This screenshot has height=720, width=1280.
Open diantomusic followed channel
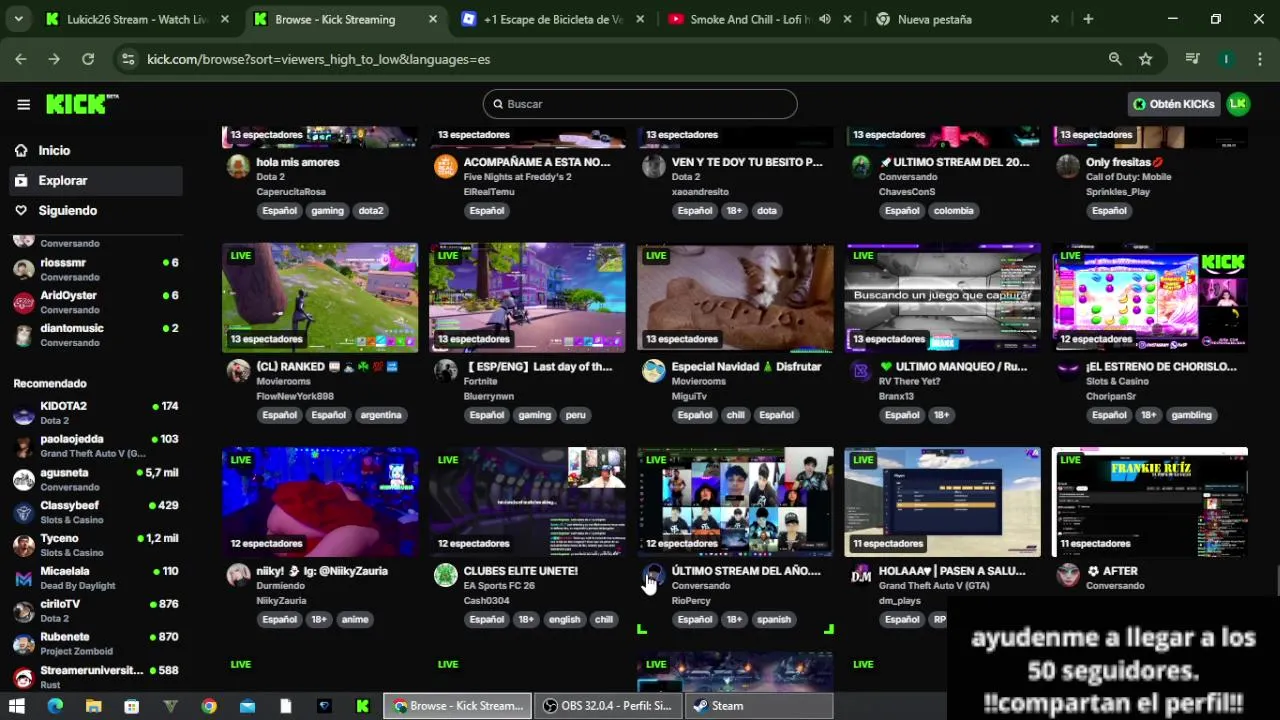(x=95, y=335)
